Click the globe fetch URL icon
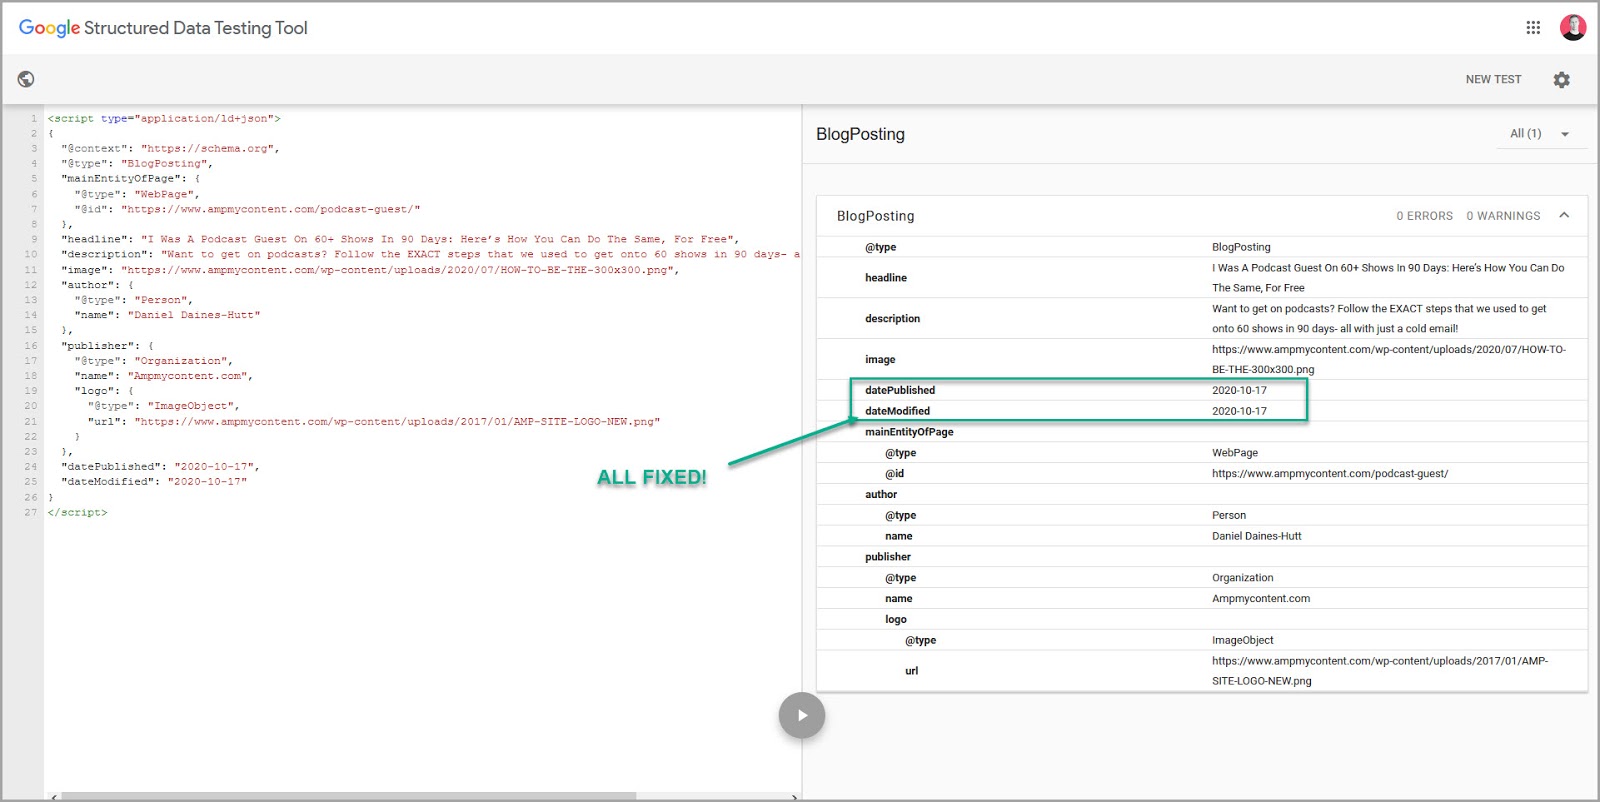This screenshot has height=802, width=1600. [x=26, y=79]
